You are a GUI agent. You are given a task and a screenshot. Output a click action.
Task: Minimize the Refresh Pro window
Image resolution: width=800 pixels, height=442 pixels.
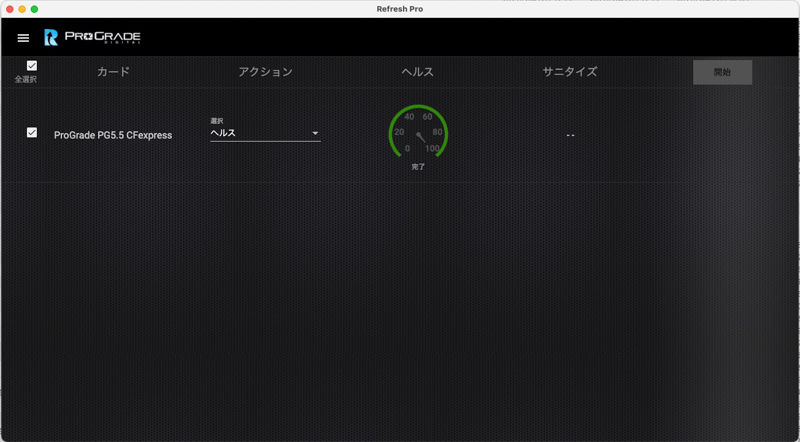coord(22,9)
